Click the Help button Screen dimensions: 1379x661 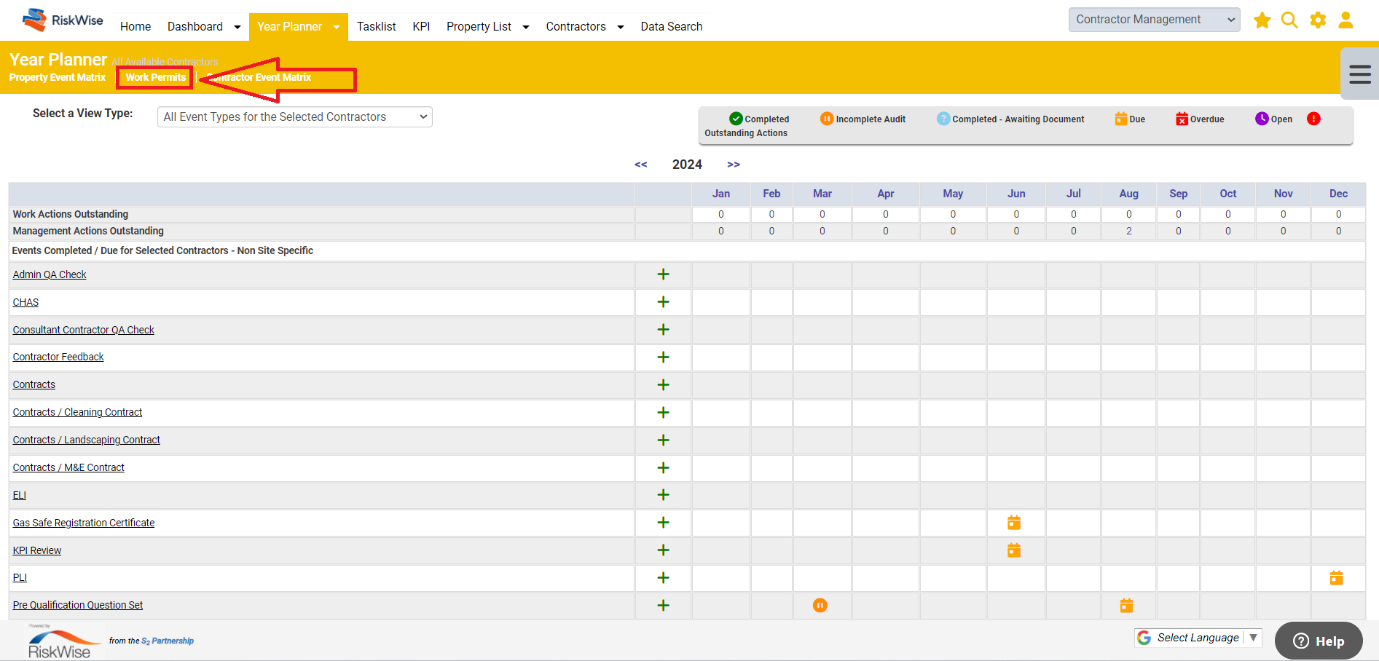point(1318,641)
